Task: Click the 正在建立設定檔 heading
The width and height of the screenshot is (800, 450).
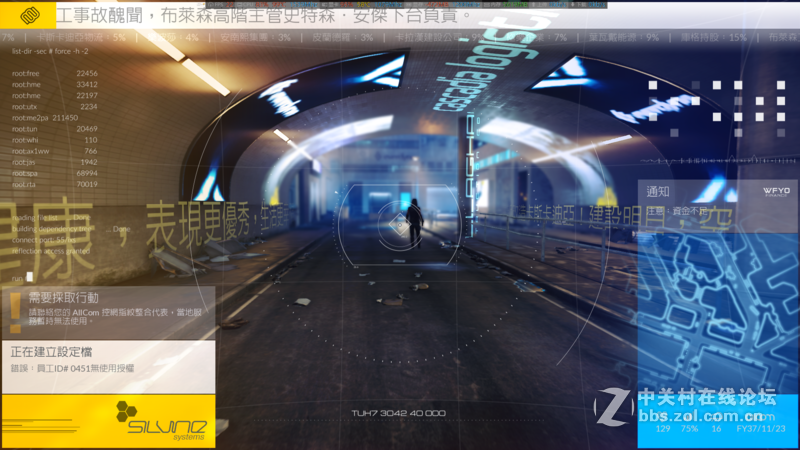Action: click(x=51, y=352)
